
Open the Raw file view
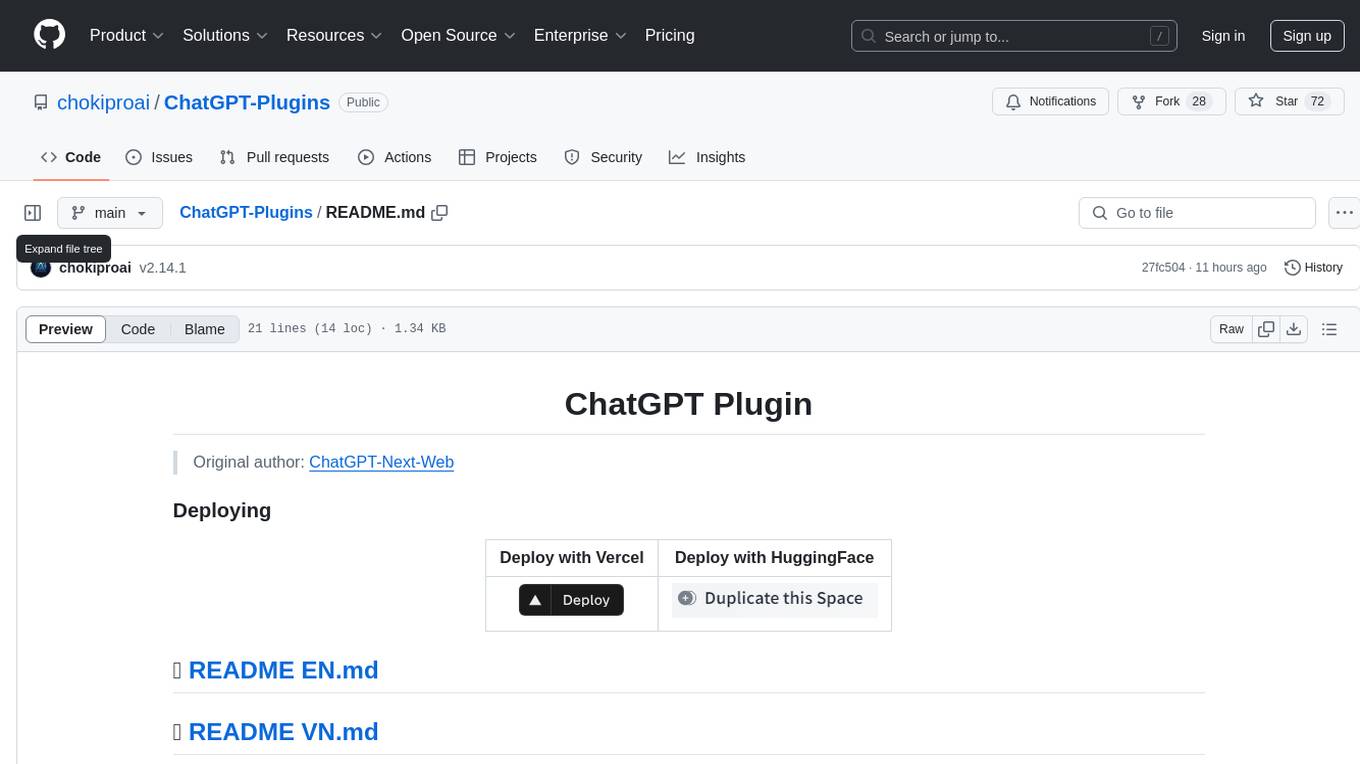point(1231,329)
